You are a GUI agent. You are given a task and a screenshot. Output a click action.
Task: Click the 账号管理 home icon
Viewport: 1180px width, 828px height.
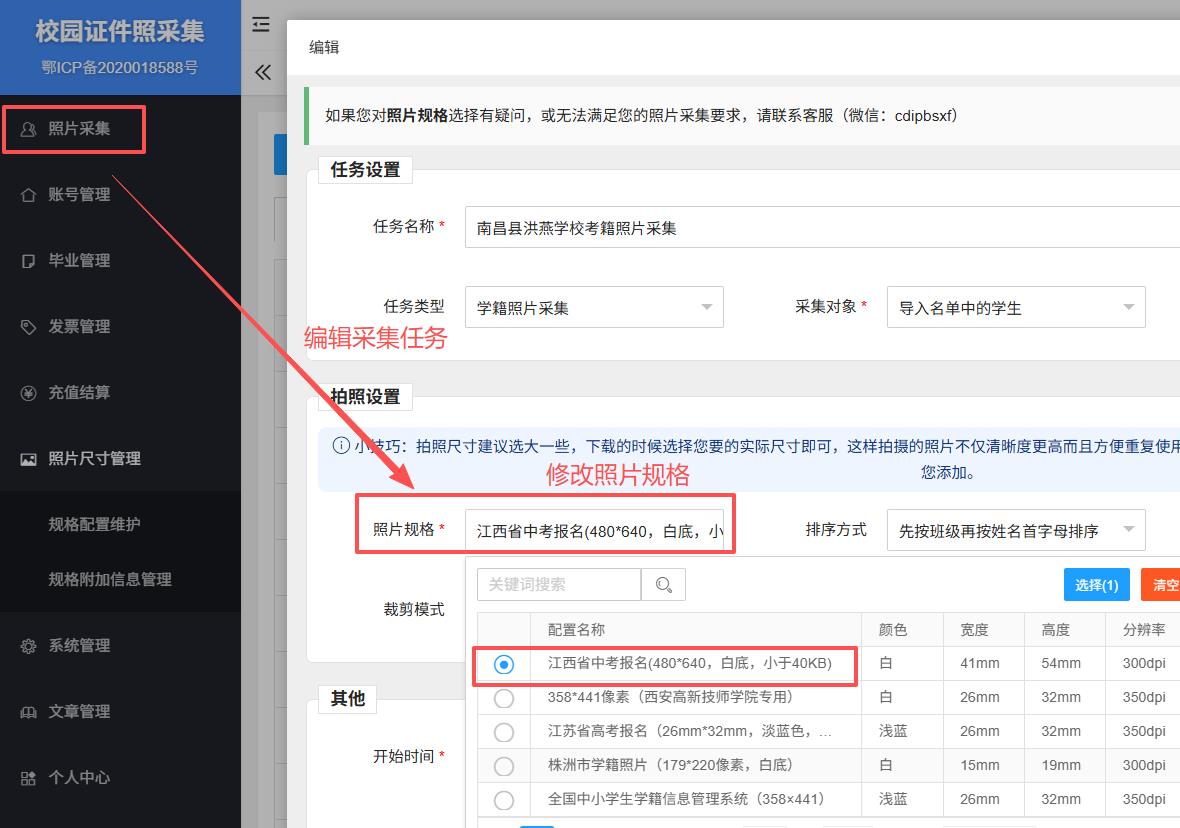pos(28,195)
